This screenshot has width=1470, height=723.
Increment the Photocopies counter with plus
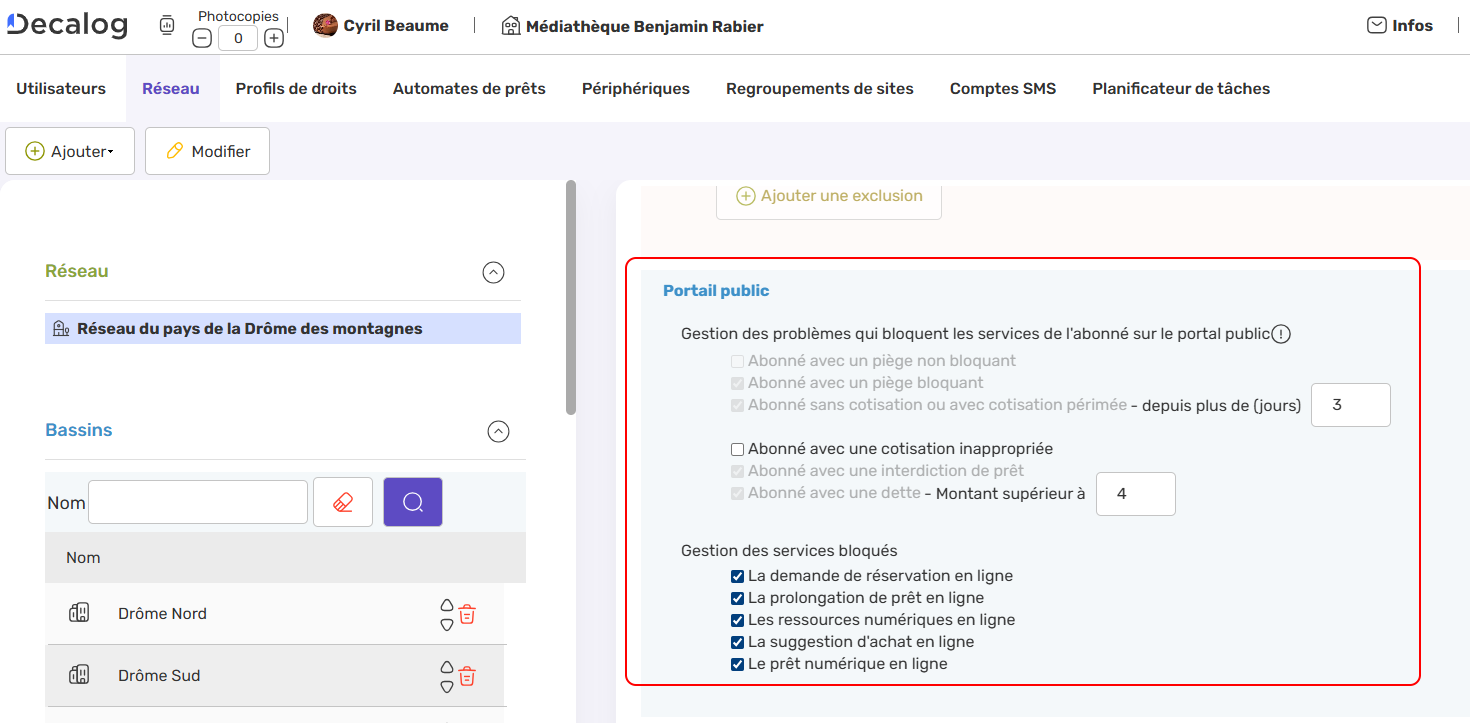(273, 37)
